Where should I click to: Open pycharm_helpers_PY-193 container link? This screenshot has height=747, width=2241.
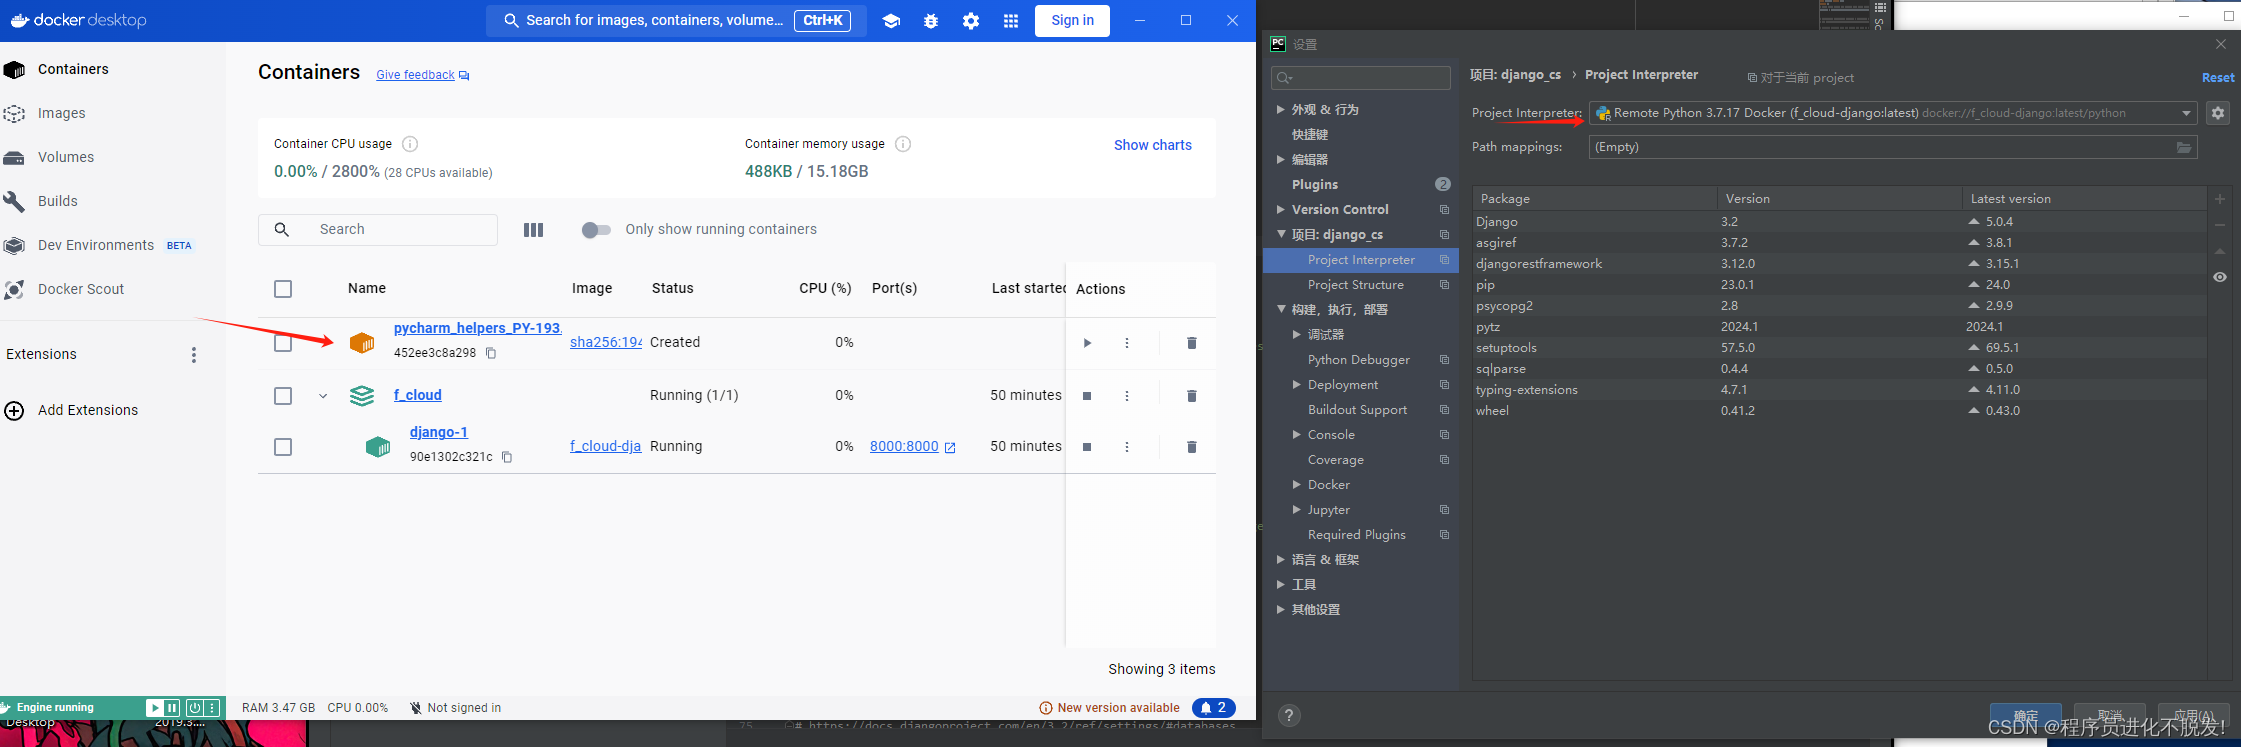point(478,329)
